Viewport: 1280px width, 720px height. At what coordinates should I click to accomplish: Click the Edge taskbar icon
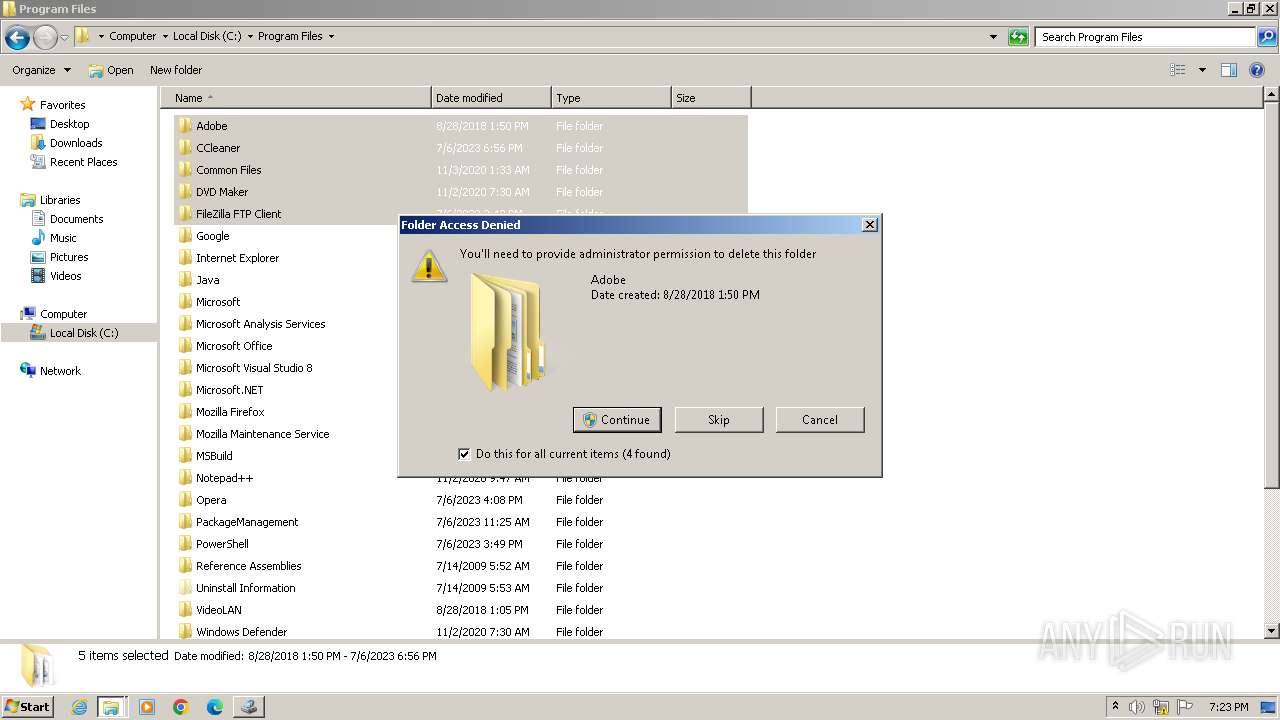click(215, 707)
